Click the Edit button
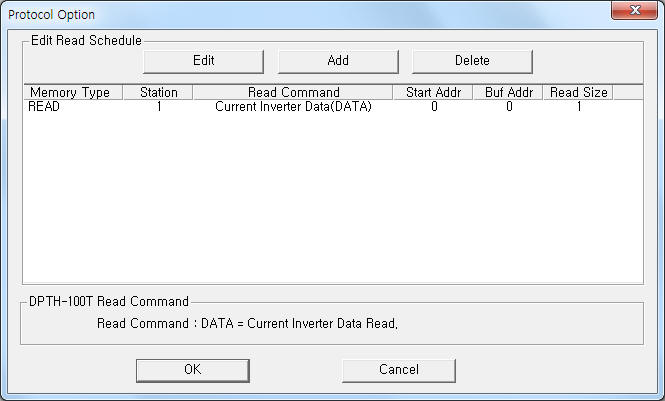The width and height of the screenshot is (665, 401). point(203,61)
